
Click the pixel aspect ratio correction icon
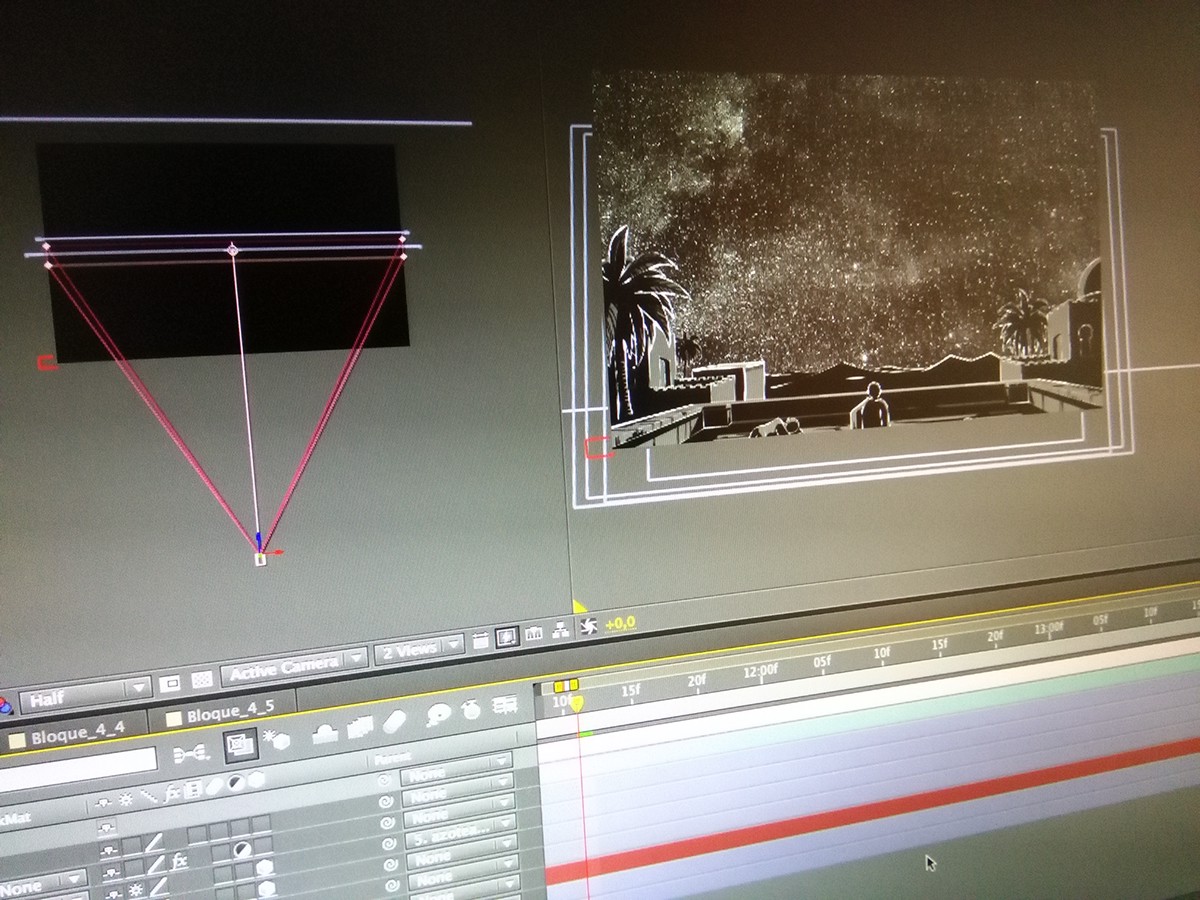pyautogui.click(x=480, y=640)
